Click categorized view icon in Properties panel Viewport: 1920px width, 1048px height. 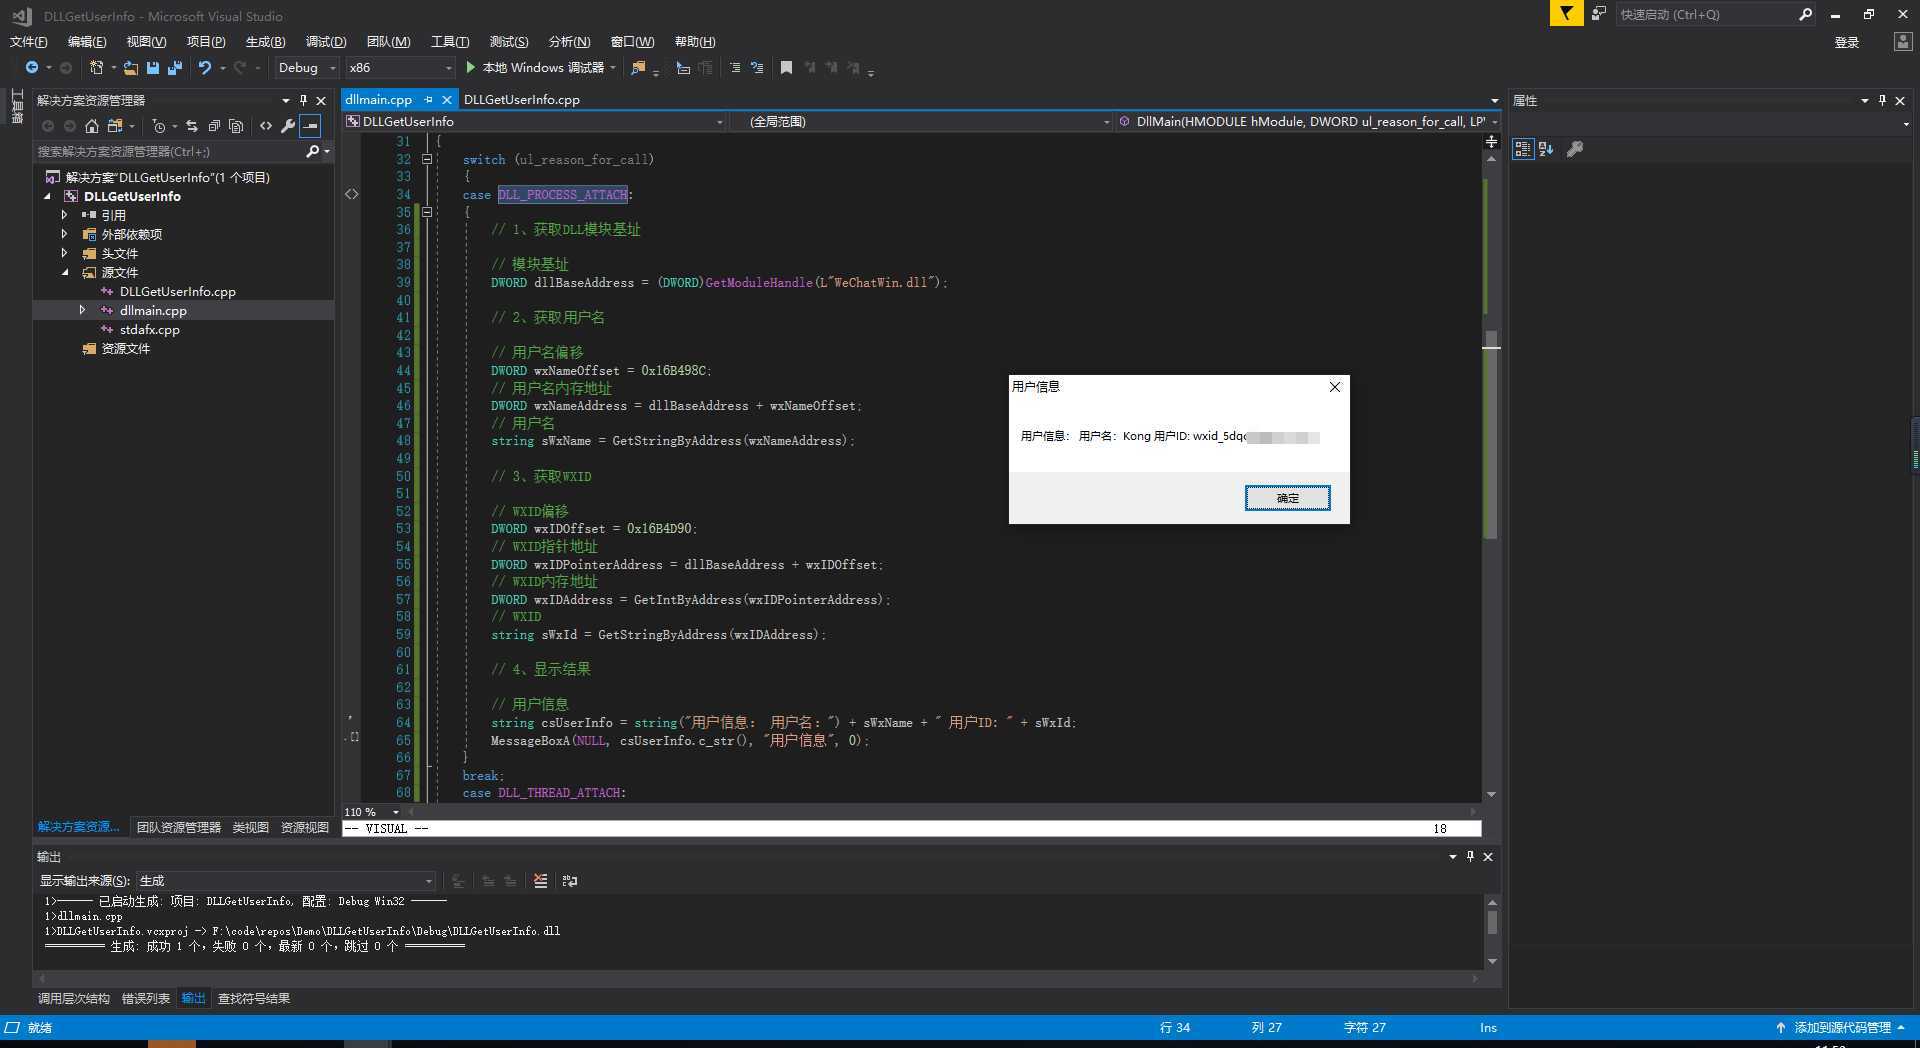tap(1522, 149)
